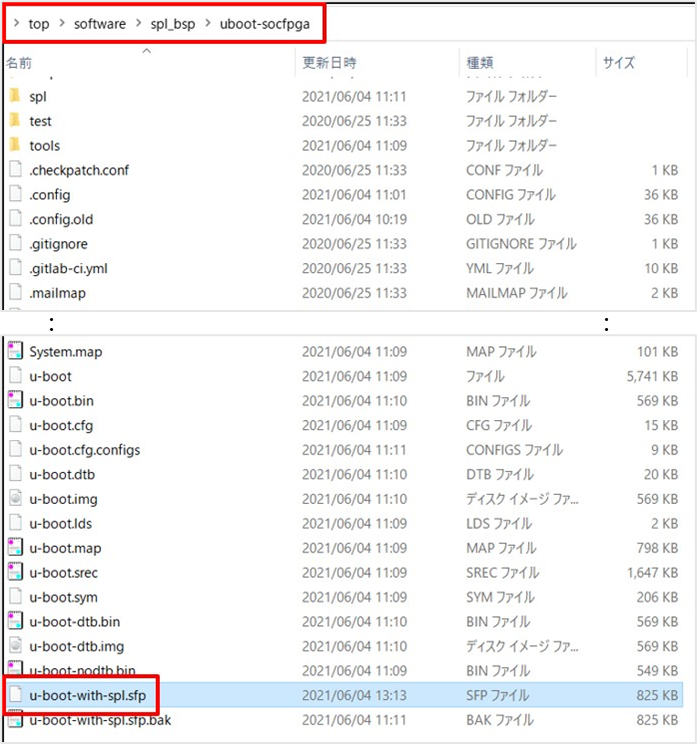Select the u-boot.bin file icon
The height and width of the screenshot is (744, 697).
(x=15, y=400)
